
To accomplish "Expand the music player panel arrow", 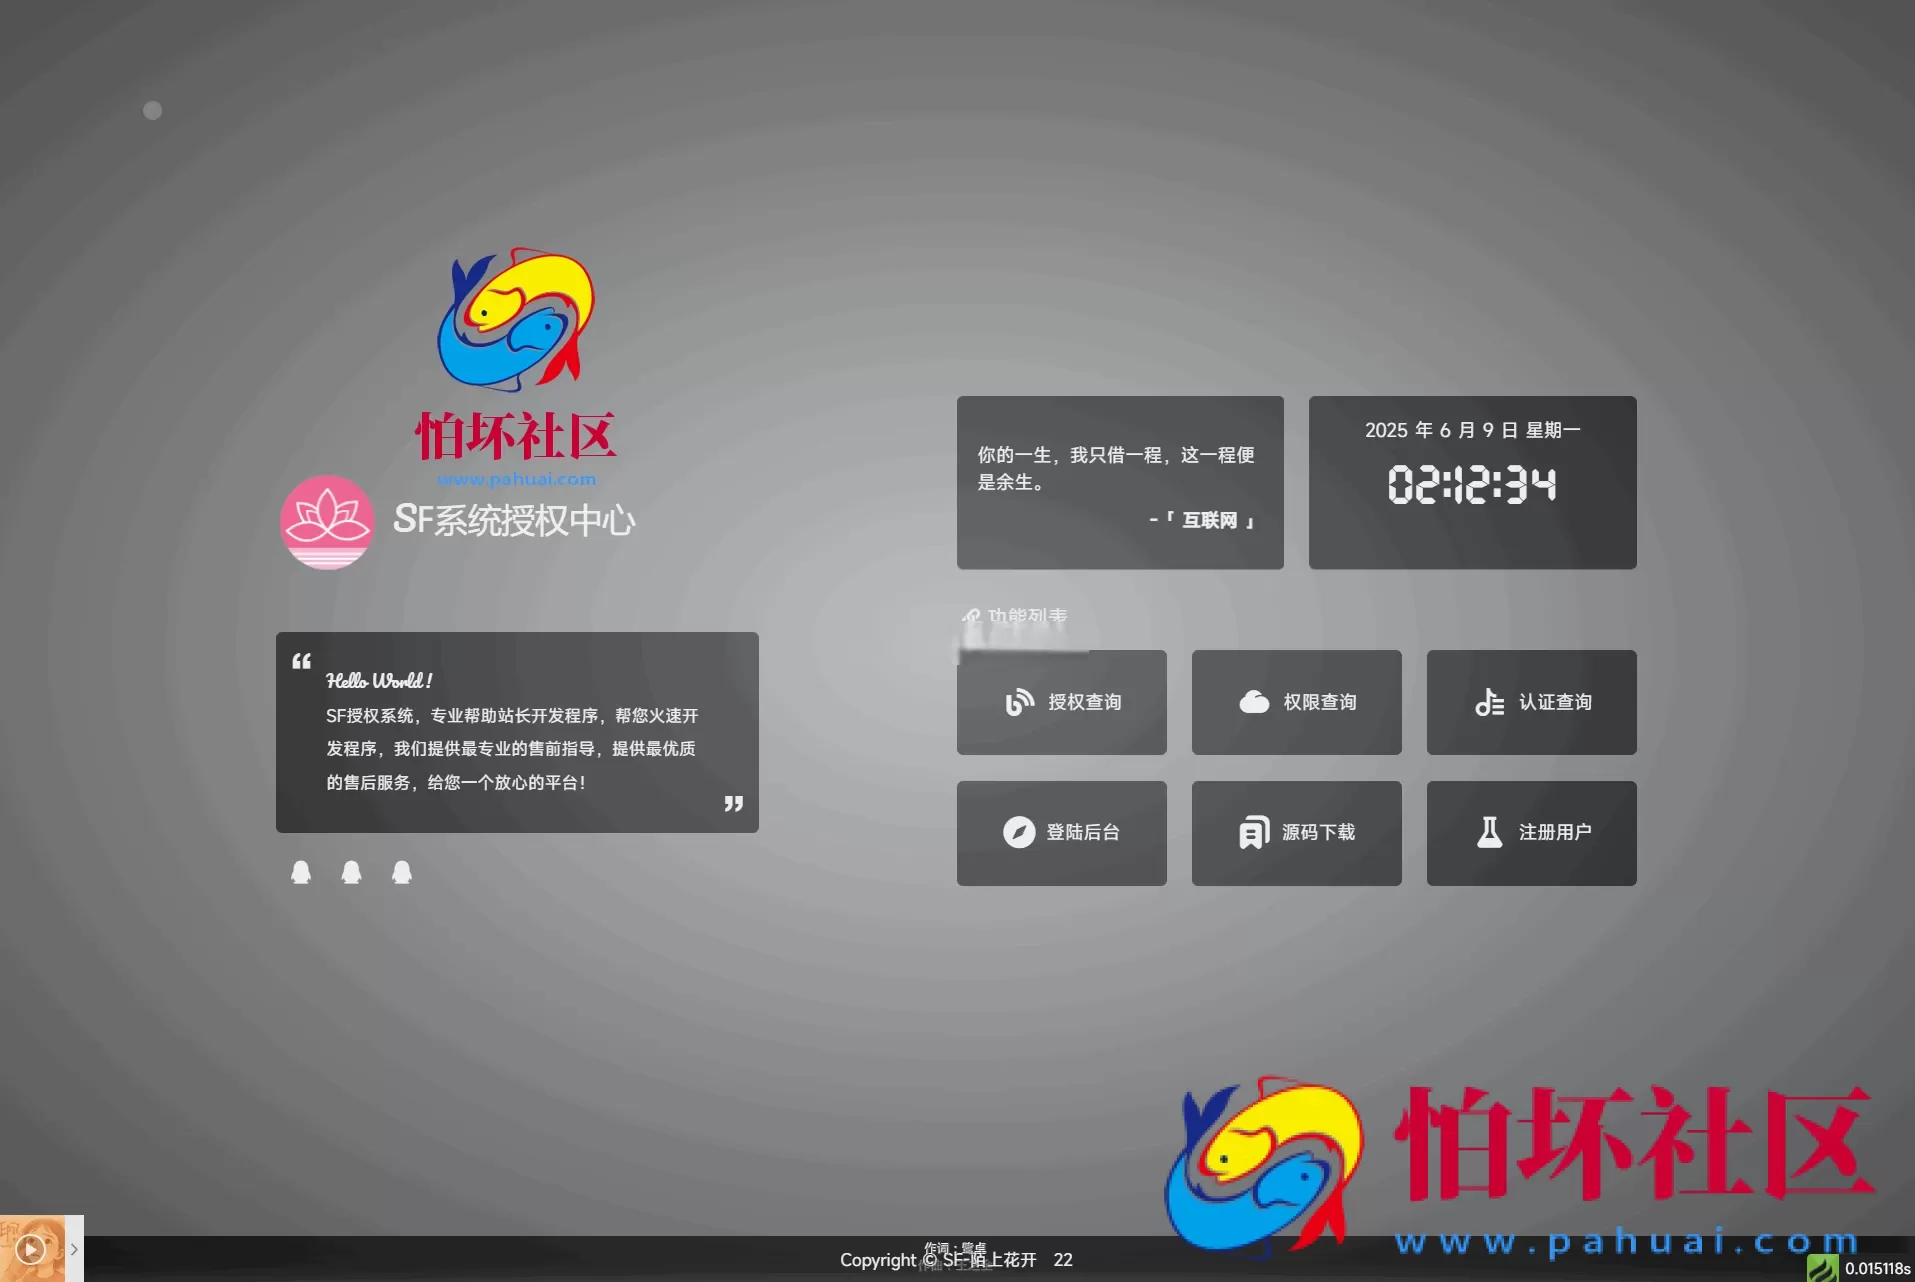I will 74,1249.
